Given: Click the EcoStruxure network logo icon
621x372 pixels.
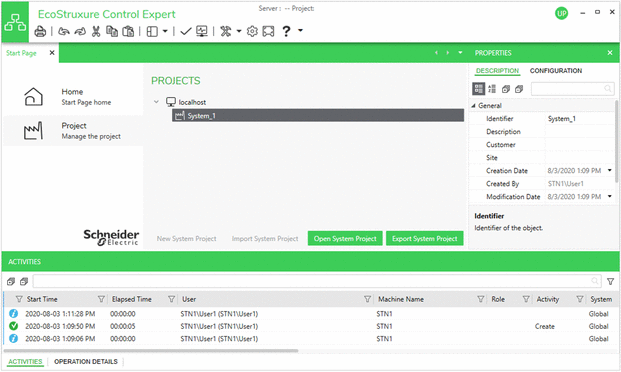Looking at the screenshot, I should (15, 23).
